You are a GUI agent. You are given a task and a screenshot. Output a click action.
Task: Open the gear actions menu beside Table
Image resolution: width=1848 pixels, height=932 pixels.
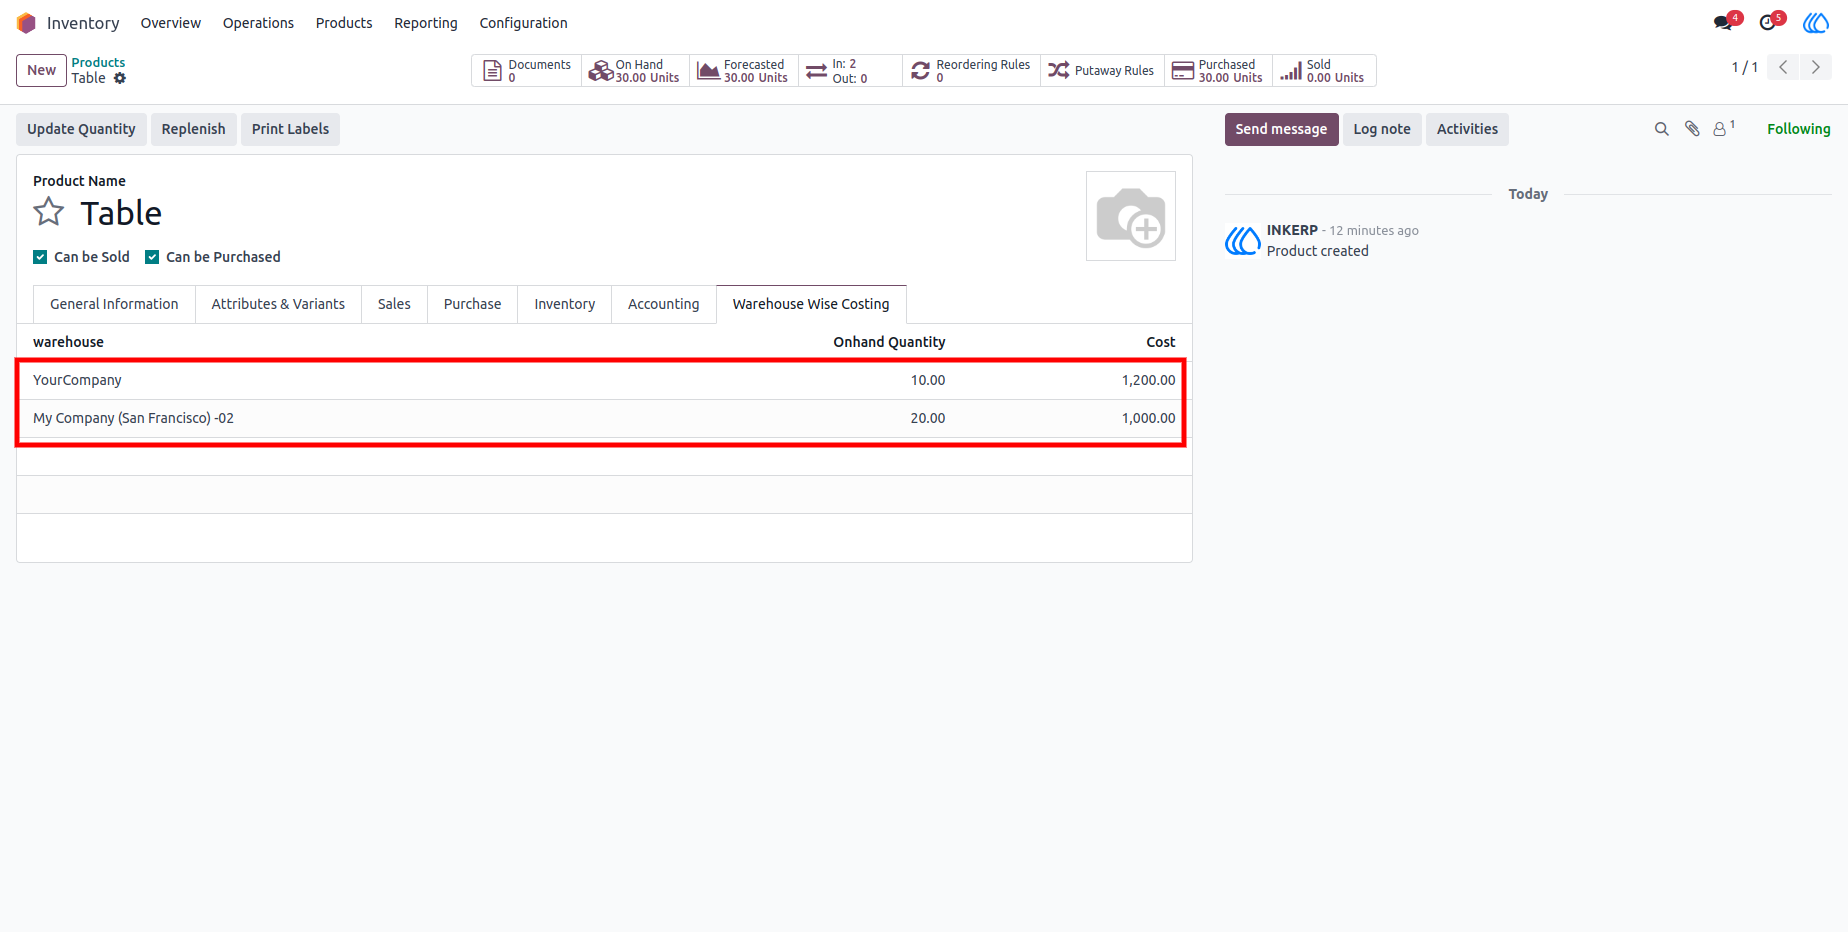tap(120, 78)
